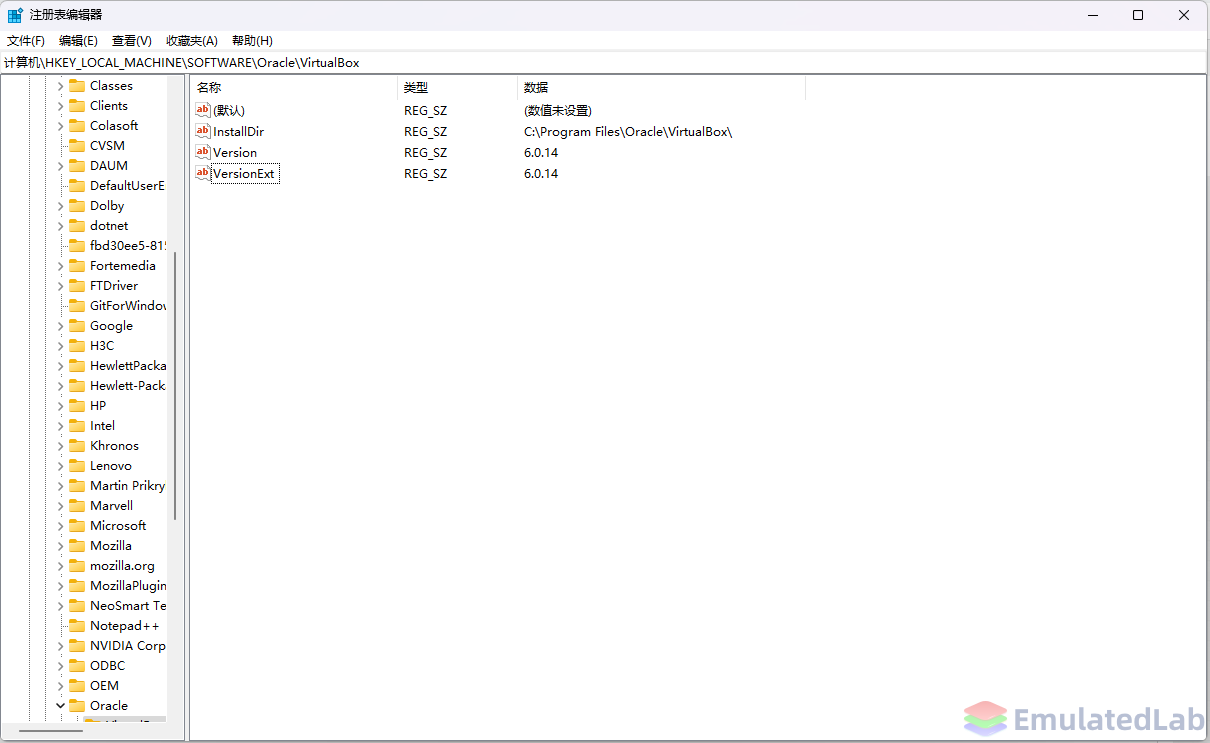This screenshot has height=743, width=1210.
Task: Click the Marvell key folder icon
Action: pyautogui.click(x=77, y=506)
